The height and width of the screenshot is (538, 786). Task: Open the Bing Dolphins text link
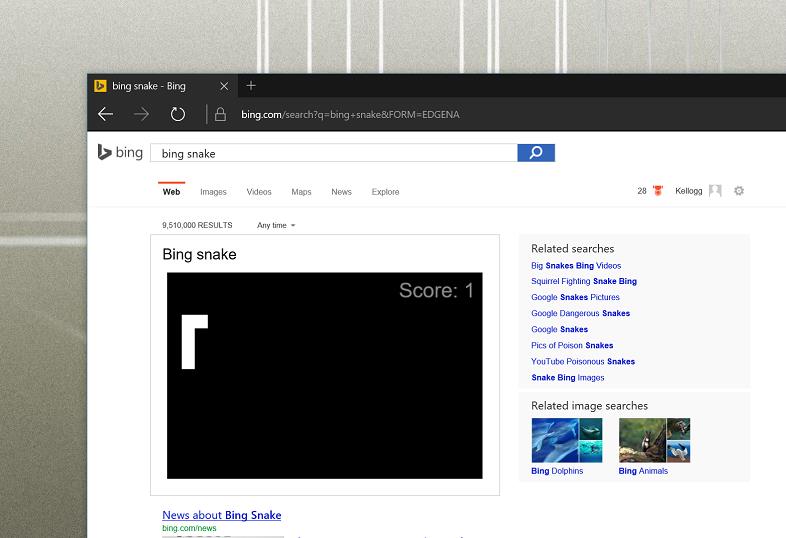[557, 471]
